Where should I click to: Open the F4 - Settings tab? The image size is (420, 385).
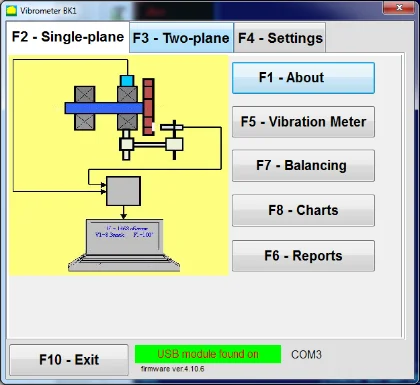click(280, 38)
